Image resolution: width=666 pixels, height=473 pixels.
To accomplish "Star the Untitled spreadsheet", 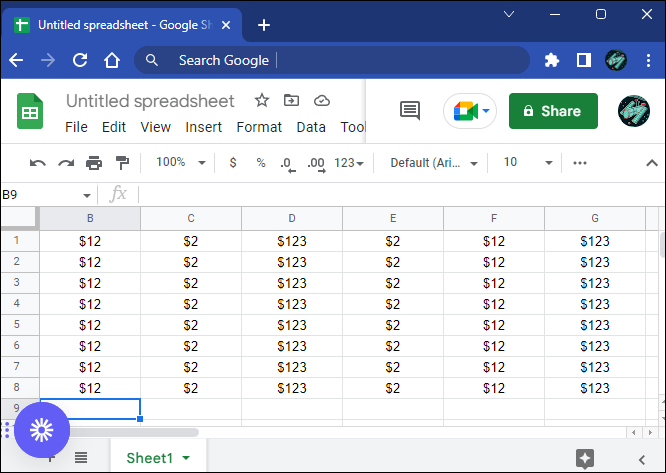I will [262, 101].
